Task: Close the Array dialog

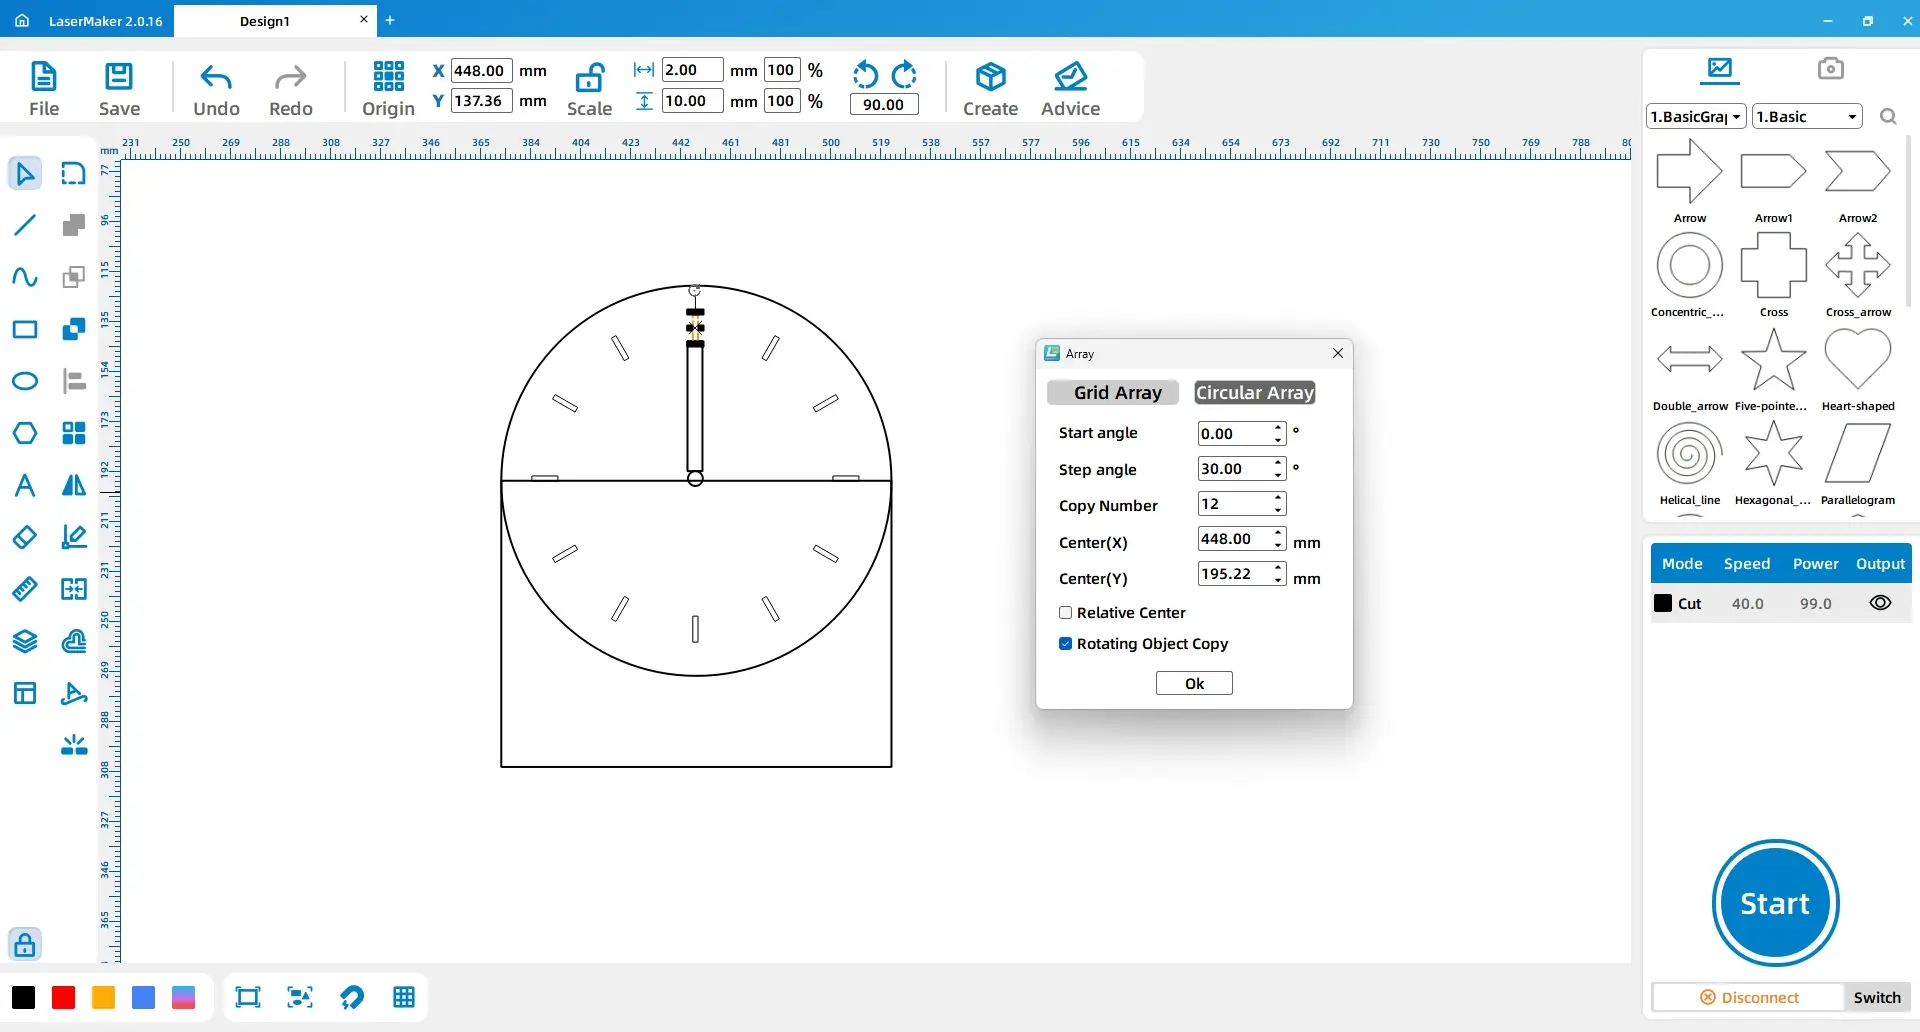Action: (1338, 353)
